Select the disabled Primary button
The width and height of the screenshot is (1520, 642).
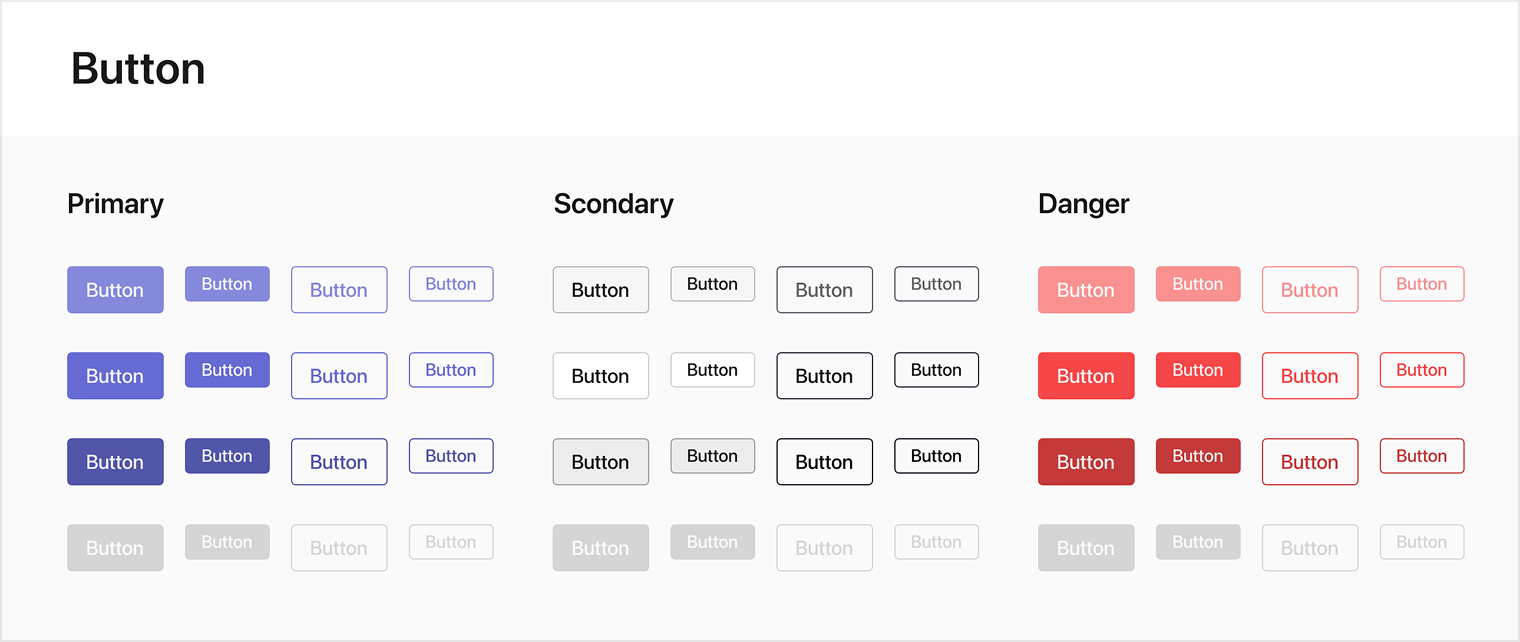coord(115,547)
